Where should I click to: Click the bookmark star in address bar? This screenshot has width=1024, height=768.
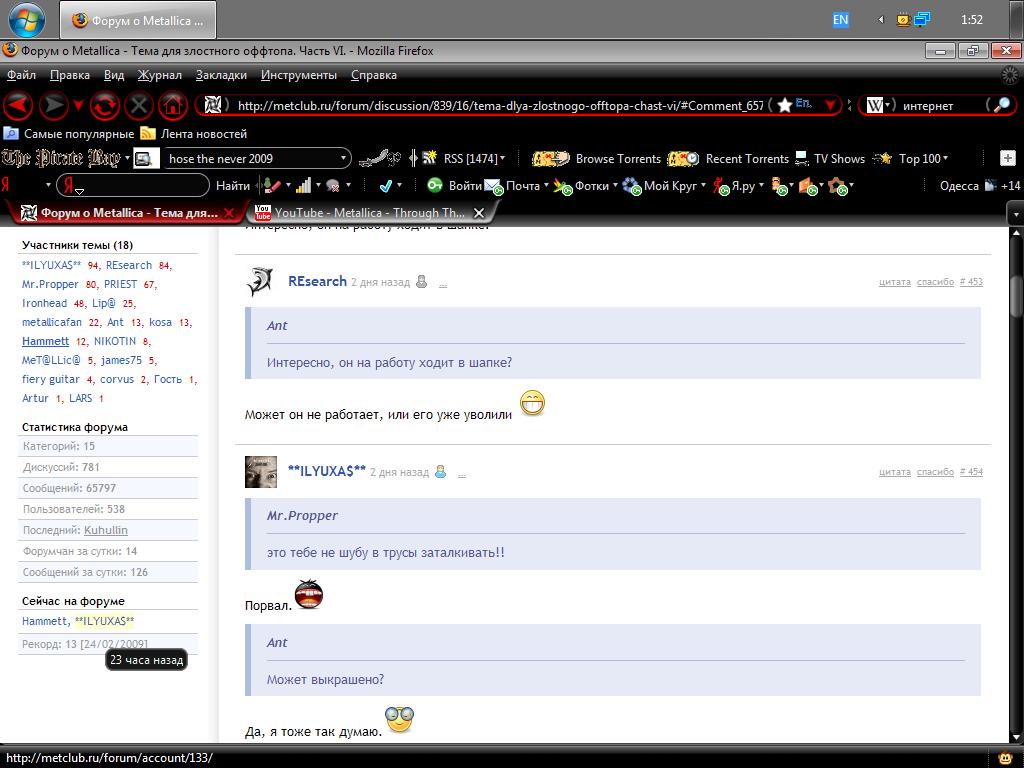785,105
